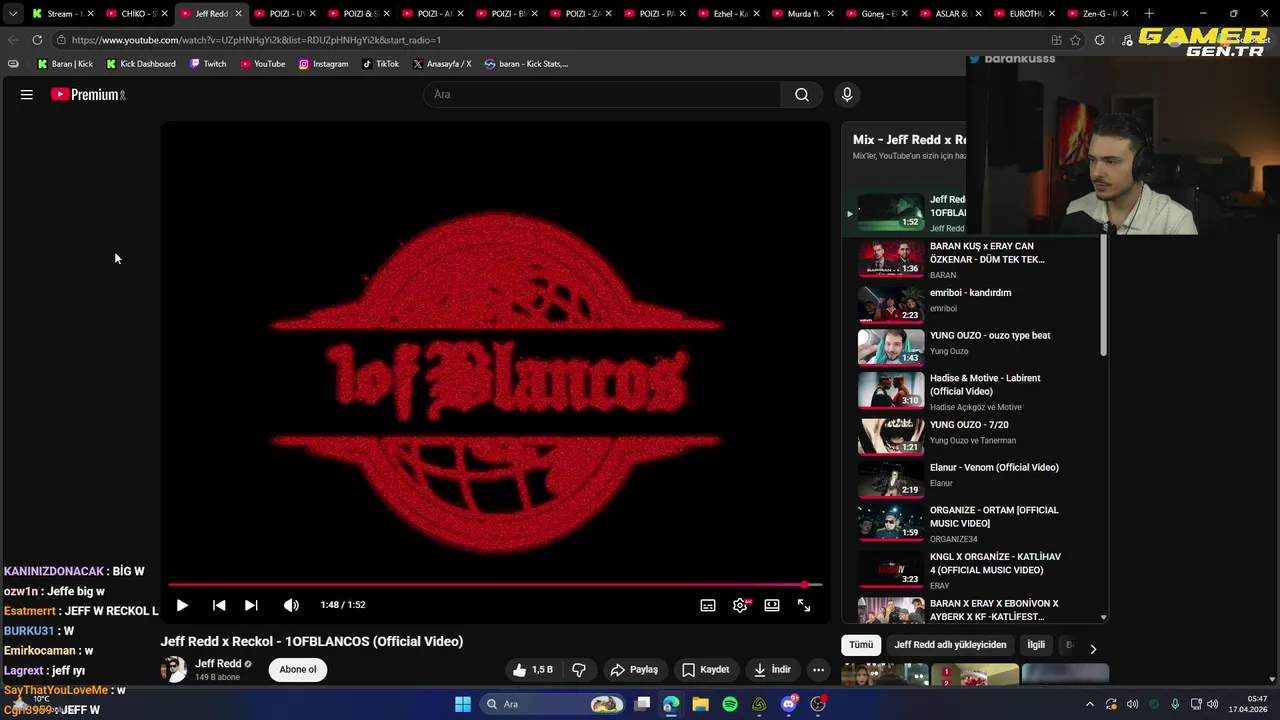1280x720 pixels.
Task: Open the video player settings gear
Action: pyautogui.click(x=740, y=605)
